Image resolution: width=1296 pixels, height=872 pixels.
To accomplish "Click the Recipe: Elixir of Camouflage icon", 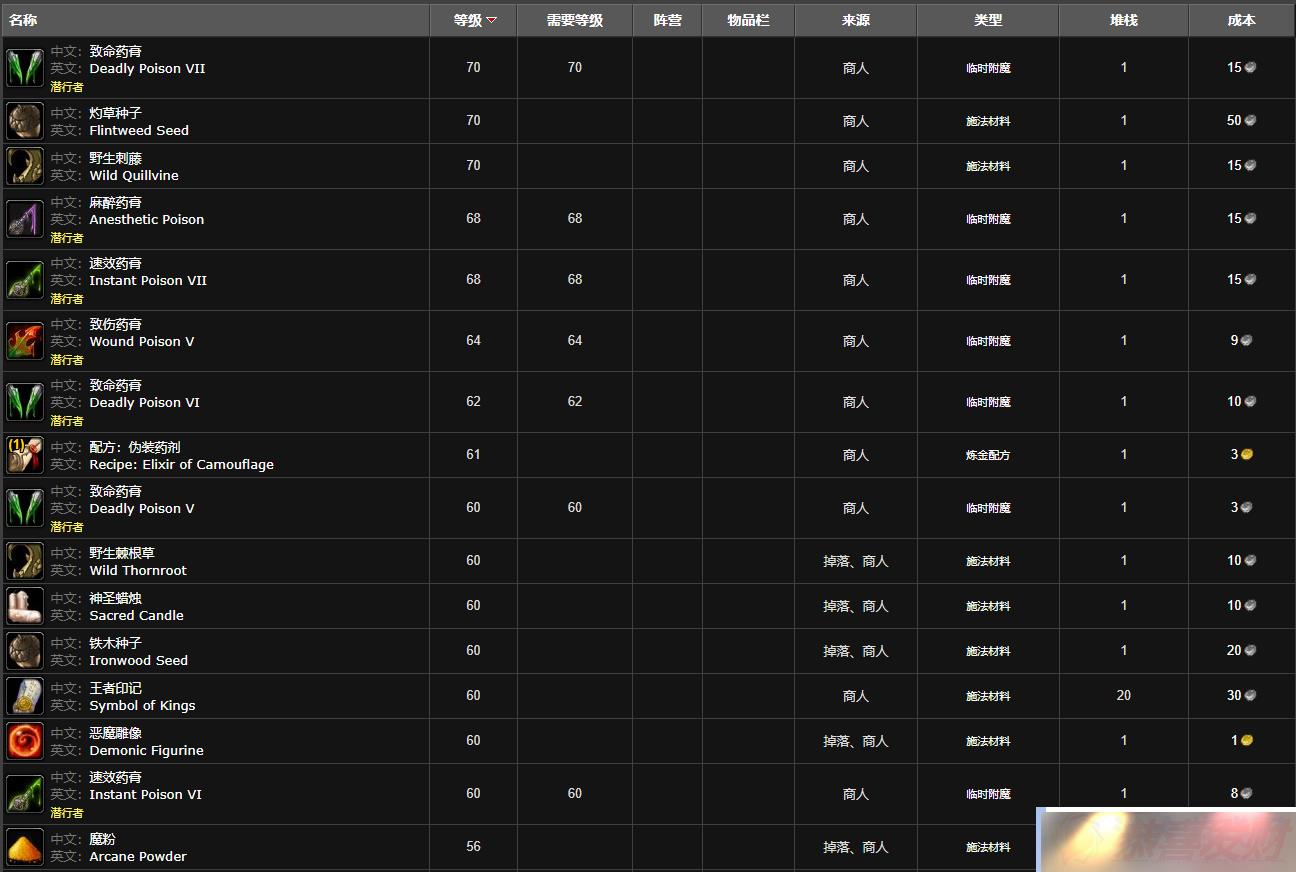I will 25,455.
